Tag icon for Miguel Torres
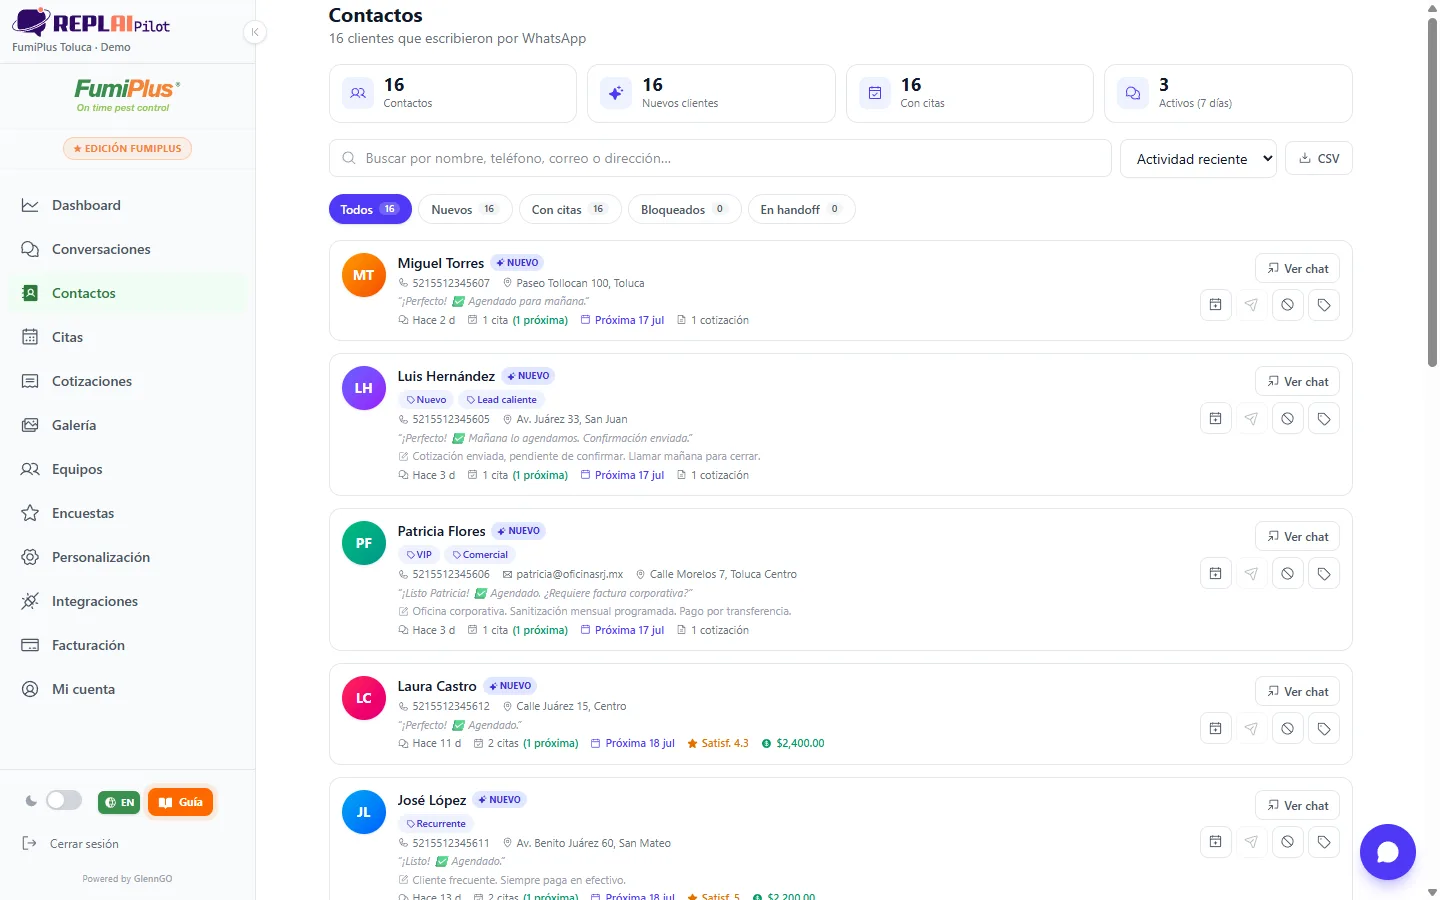This screenshot has height=900, width=1440. point(1324,305)
